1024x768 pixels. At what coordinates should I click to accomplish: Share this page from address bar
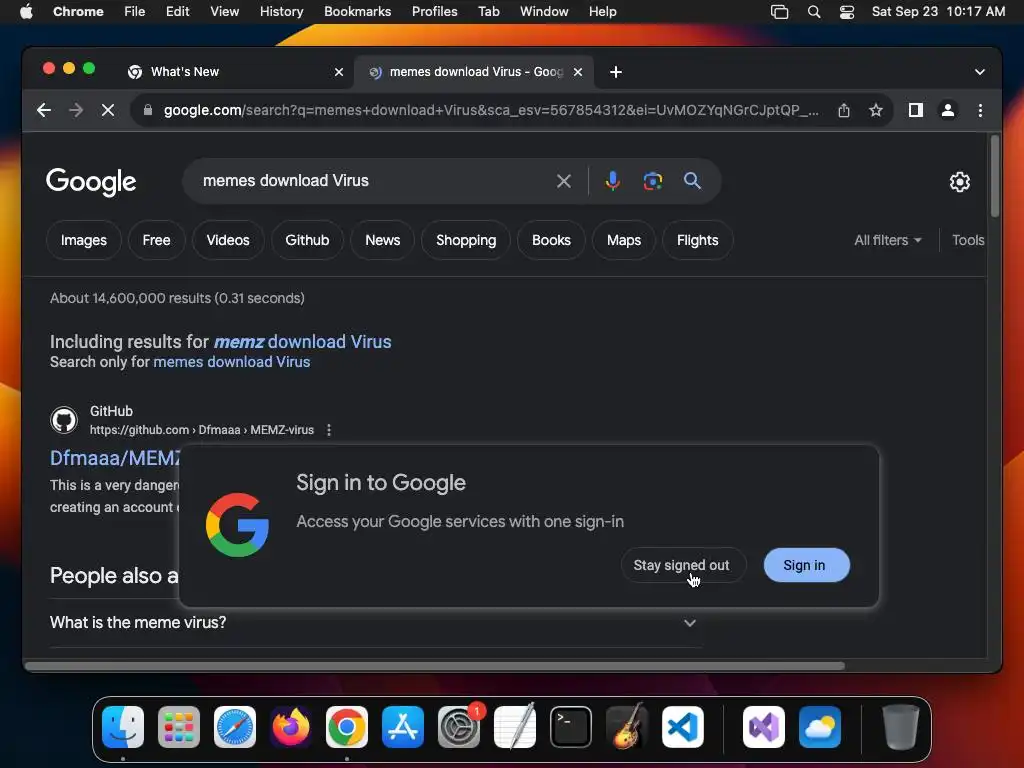(x=844, y=110)
